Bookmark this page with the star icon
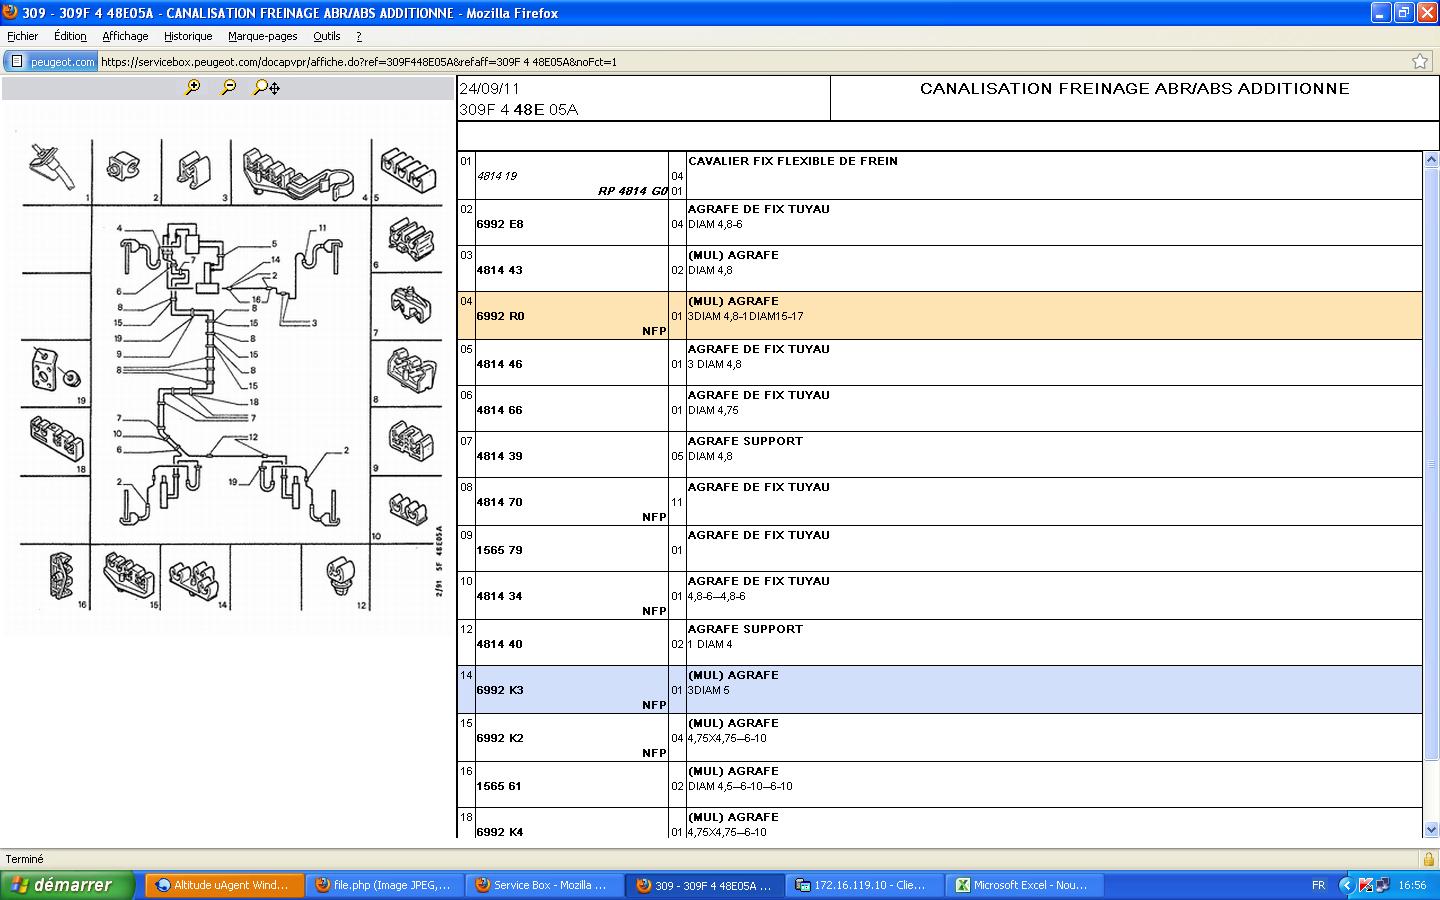1440x900 pixels. [1419, 61]
